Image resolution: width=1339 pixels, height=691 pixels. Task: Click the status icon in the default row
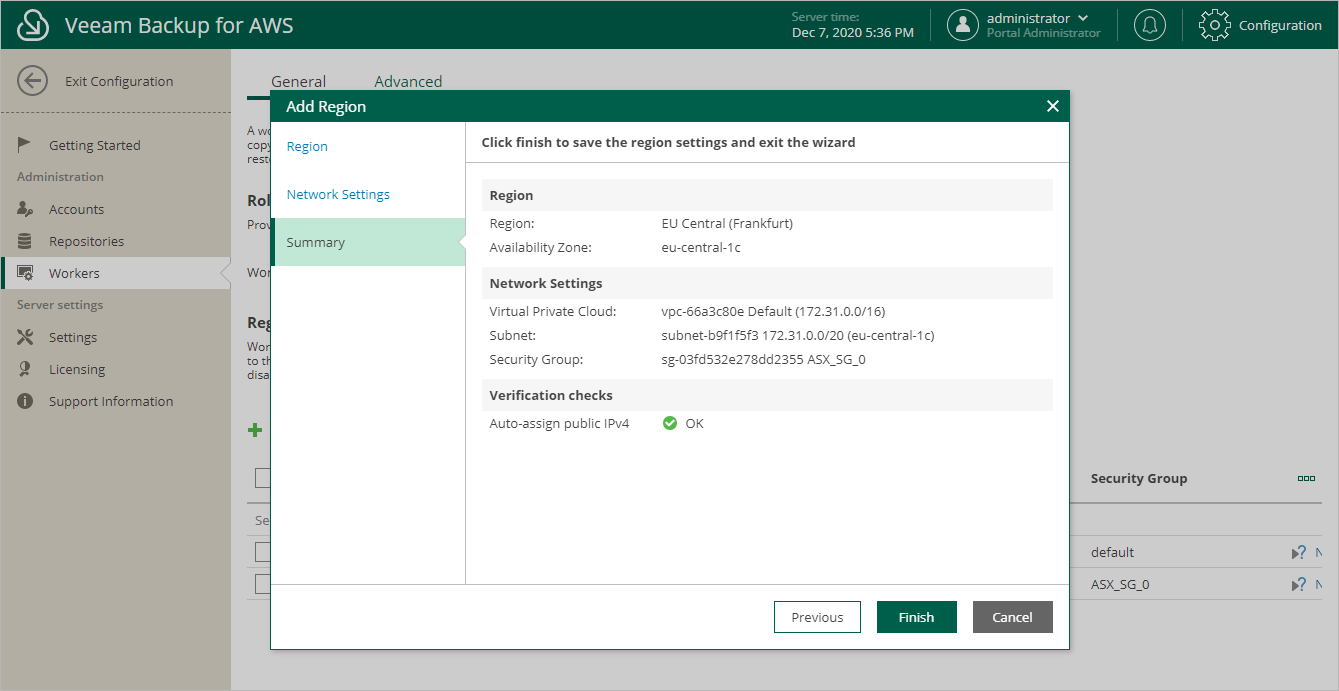pos(1299,552)
